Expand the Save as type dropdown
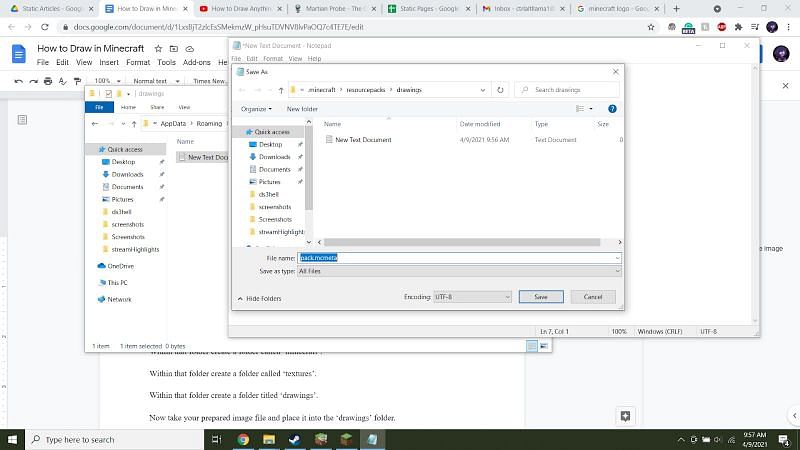 (459, 271)
